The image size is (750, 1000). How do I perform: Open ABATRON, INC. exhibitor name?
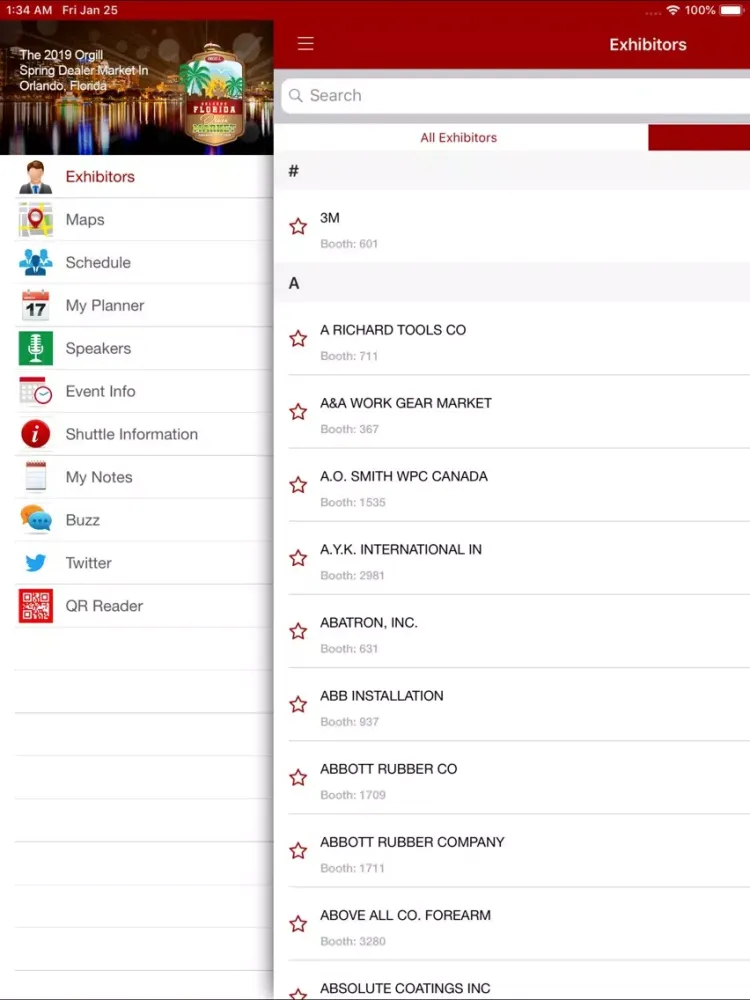[x=369, y=622]
